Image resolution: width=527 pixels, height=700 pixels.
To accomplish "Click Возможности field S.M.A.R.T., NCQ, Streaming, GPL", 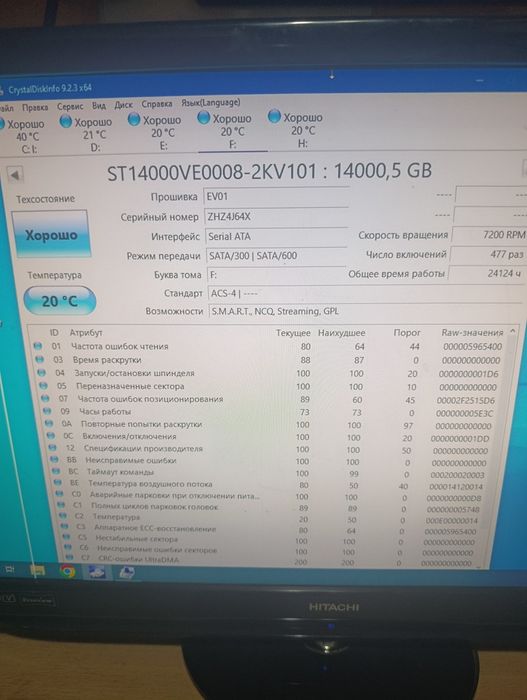I will (x=364, y=311).
